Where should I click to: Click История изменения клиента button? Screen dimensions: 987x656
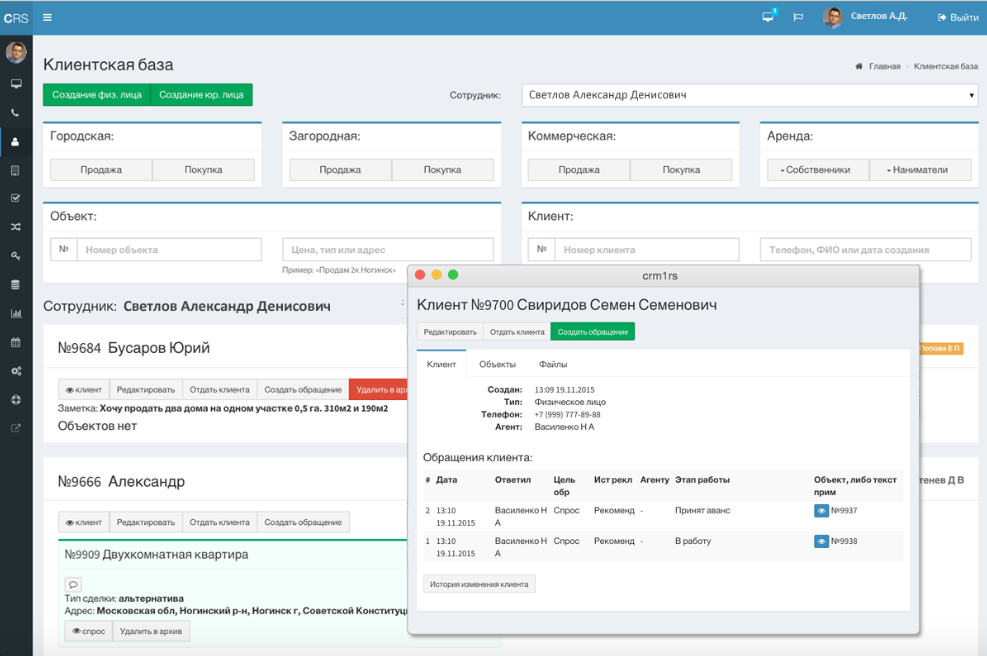(x=479, y=584)
